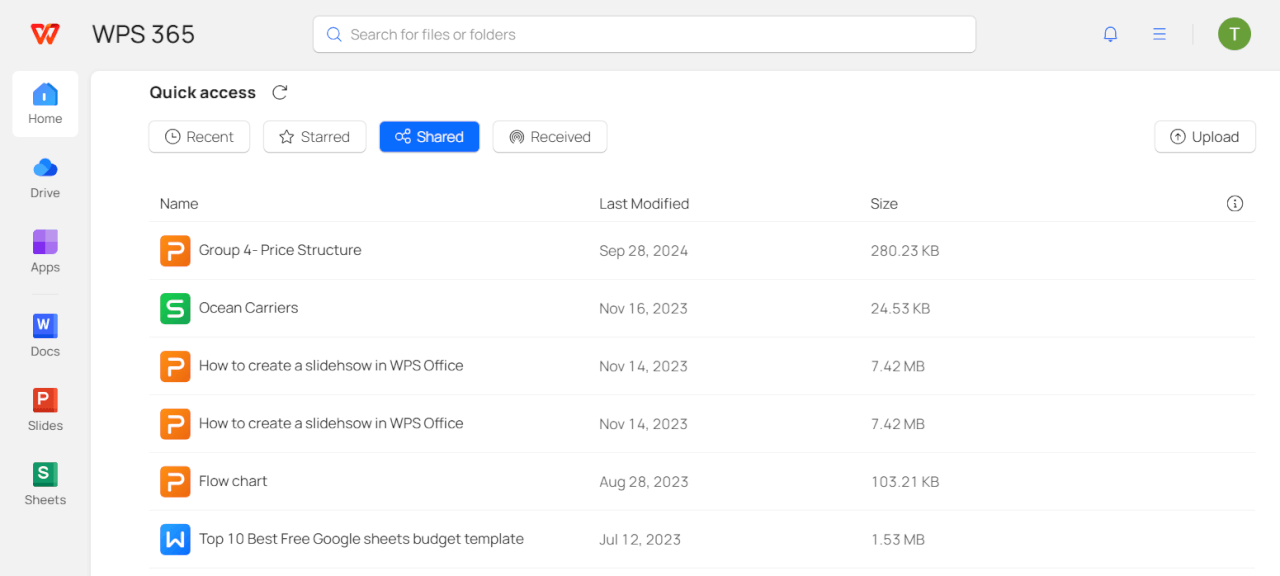Select the Received tab
The height and width of the screenshot is (576, 1280).
tap(549, 137)
